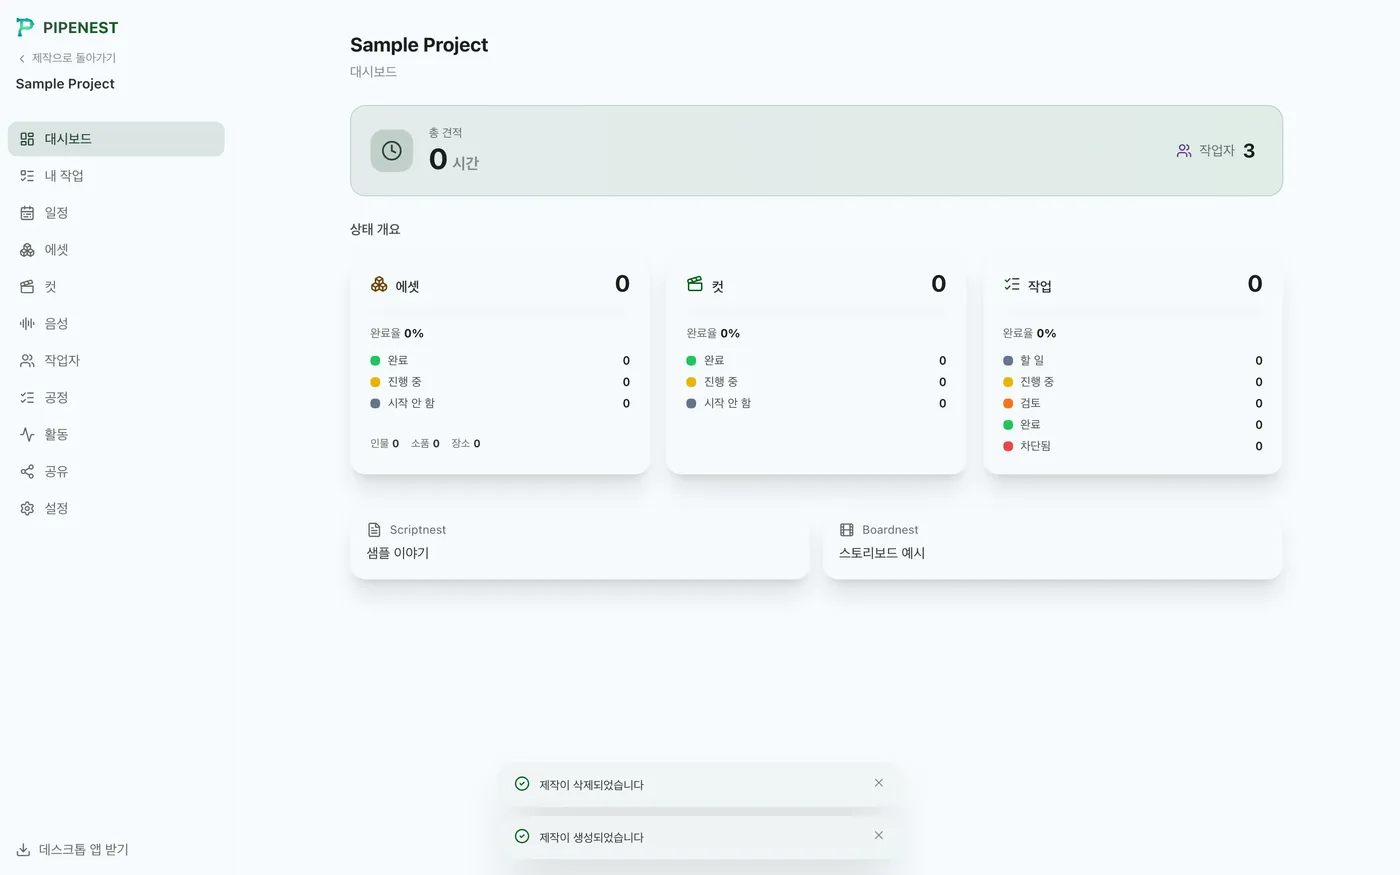
Task: Click Sample Project name in the sidebar
Action: [x=65, y=84]
